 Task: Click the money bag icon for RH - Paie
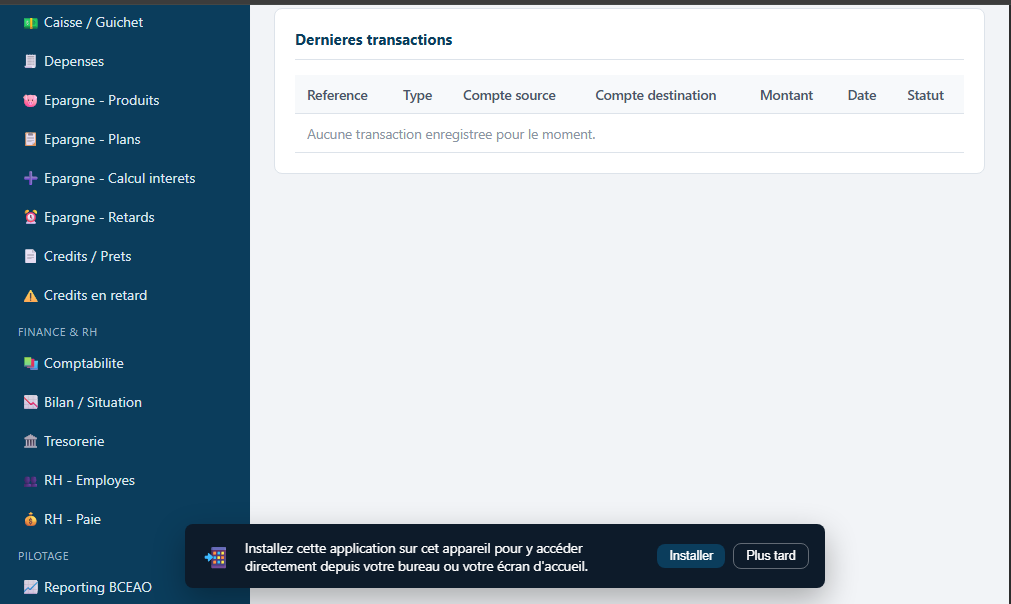tap(30, 520)
